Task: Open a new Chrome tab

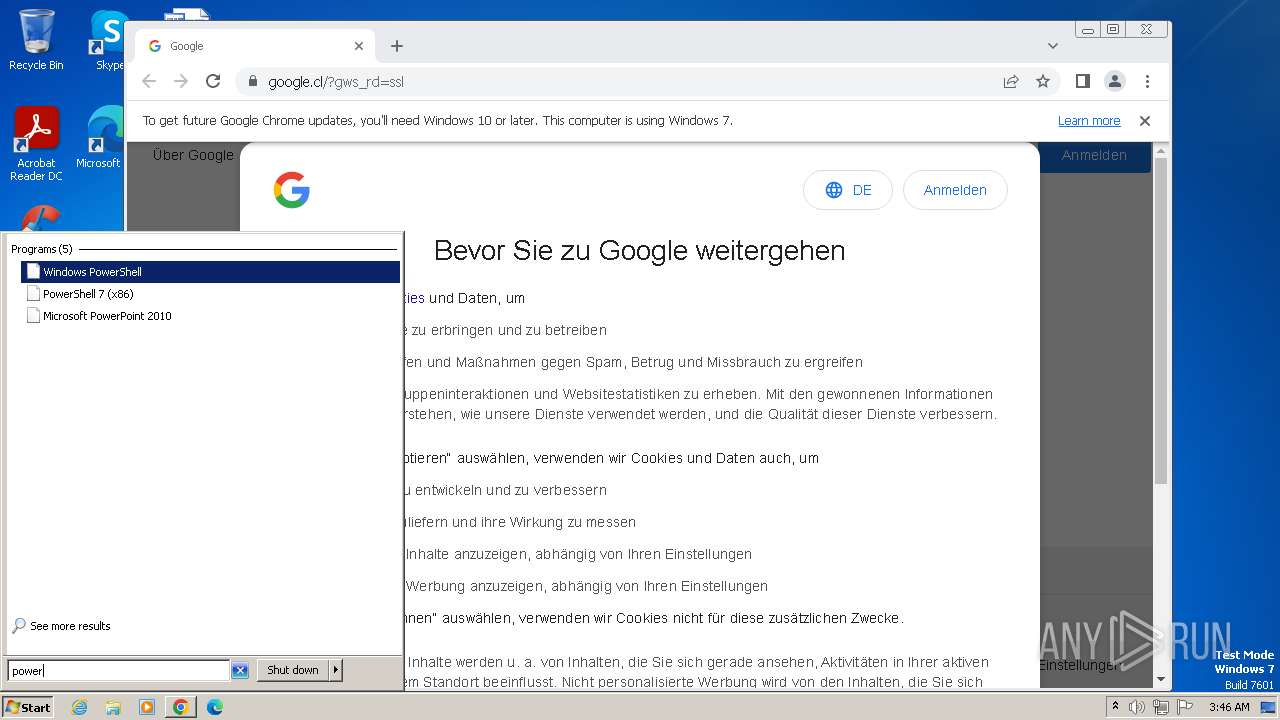Action: click(x=397, y=46)
